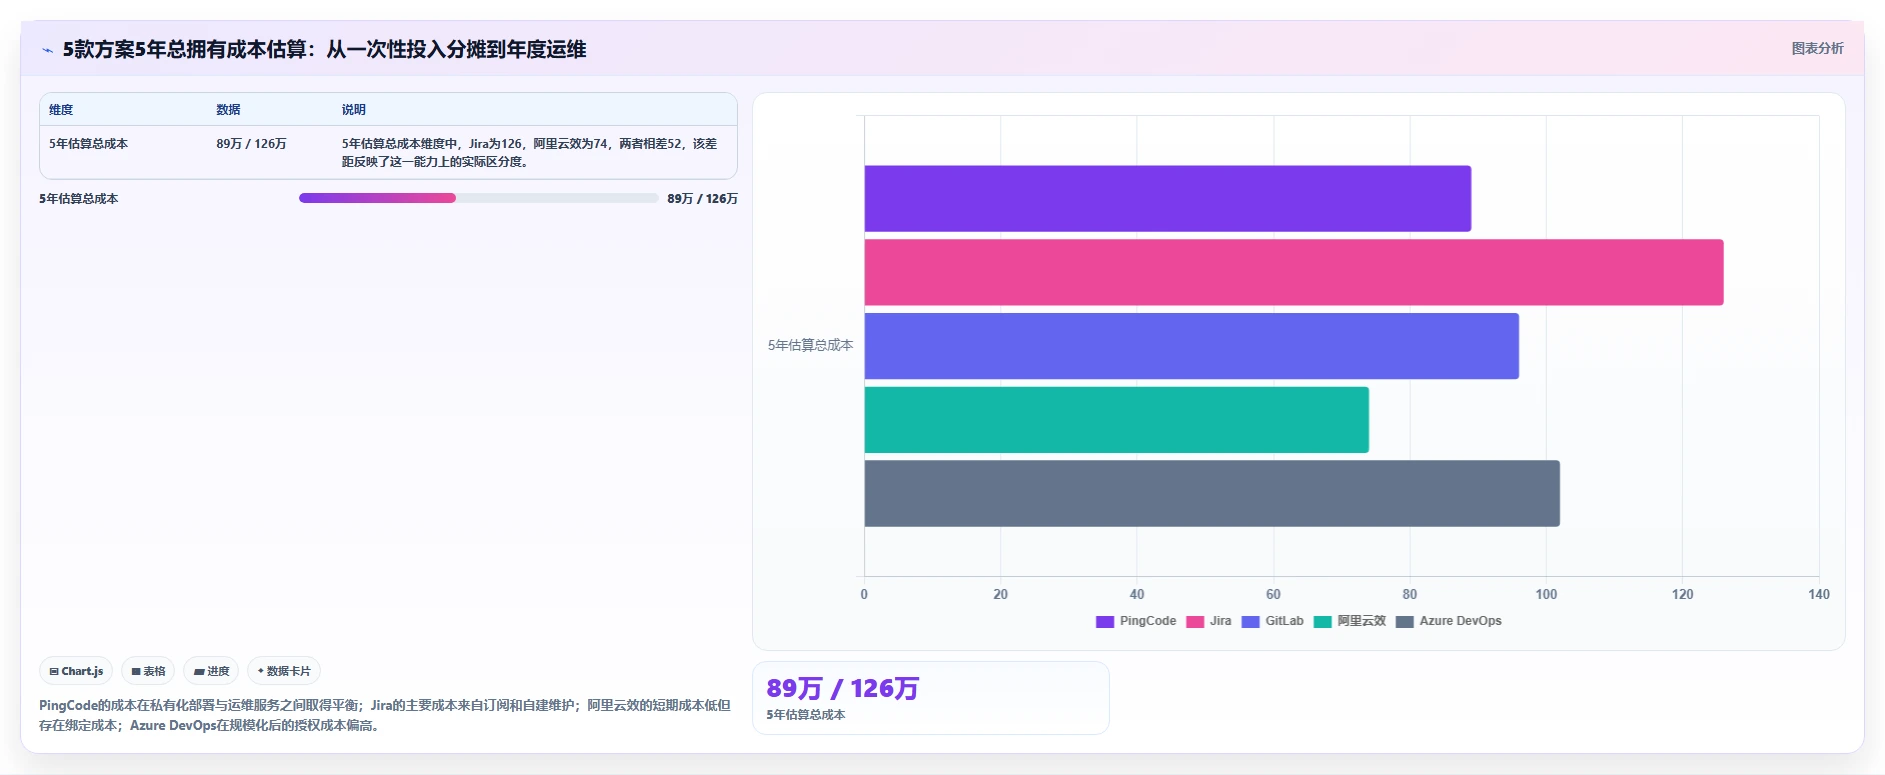Image resolution: width=1885 pixels, height=775 pixels.
Task: Click the teal 阿里云效 legend swatch
Action: [1322, 622]
